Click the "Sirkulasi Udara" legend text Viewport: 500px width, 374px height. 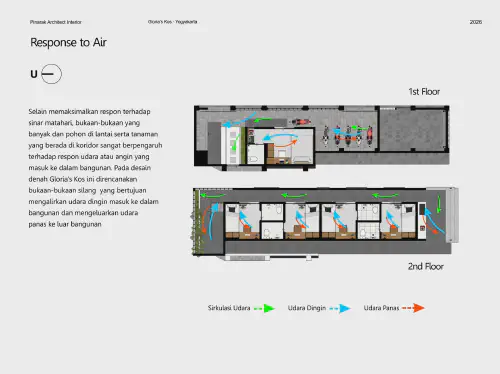point(229,308)
